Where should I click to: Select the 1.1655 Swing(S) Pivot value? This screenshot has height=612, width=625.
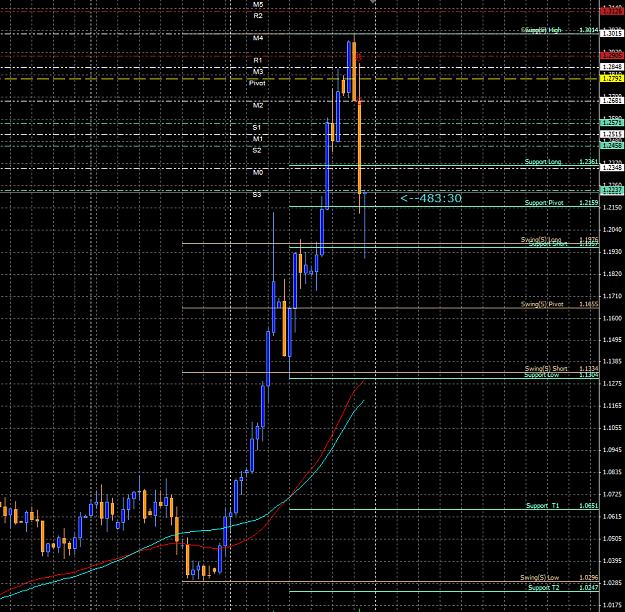(x=589, y=304)
